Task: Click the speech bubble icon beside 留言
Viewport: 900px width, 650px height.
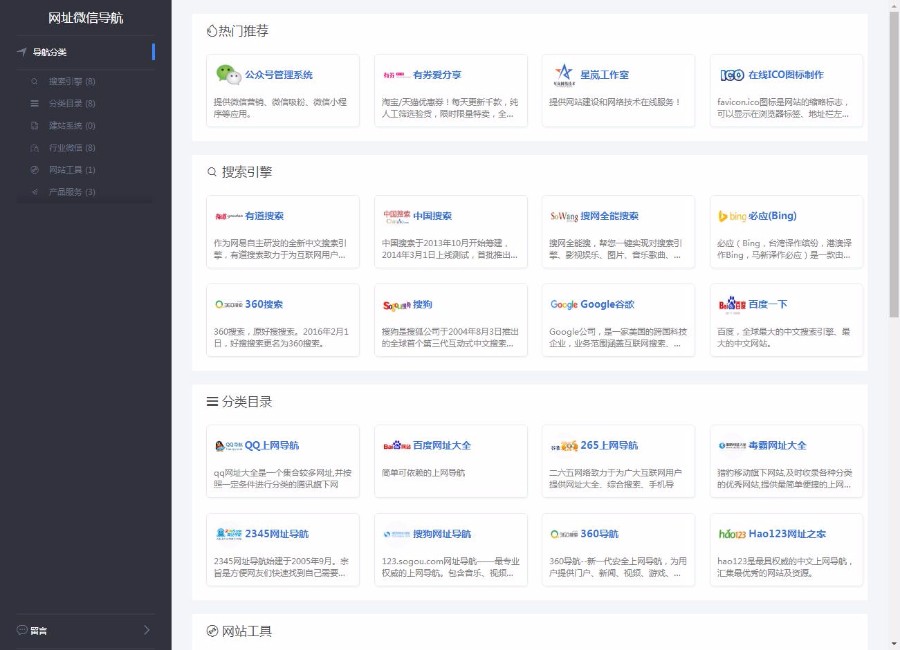Action: (x=22, y=630)
